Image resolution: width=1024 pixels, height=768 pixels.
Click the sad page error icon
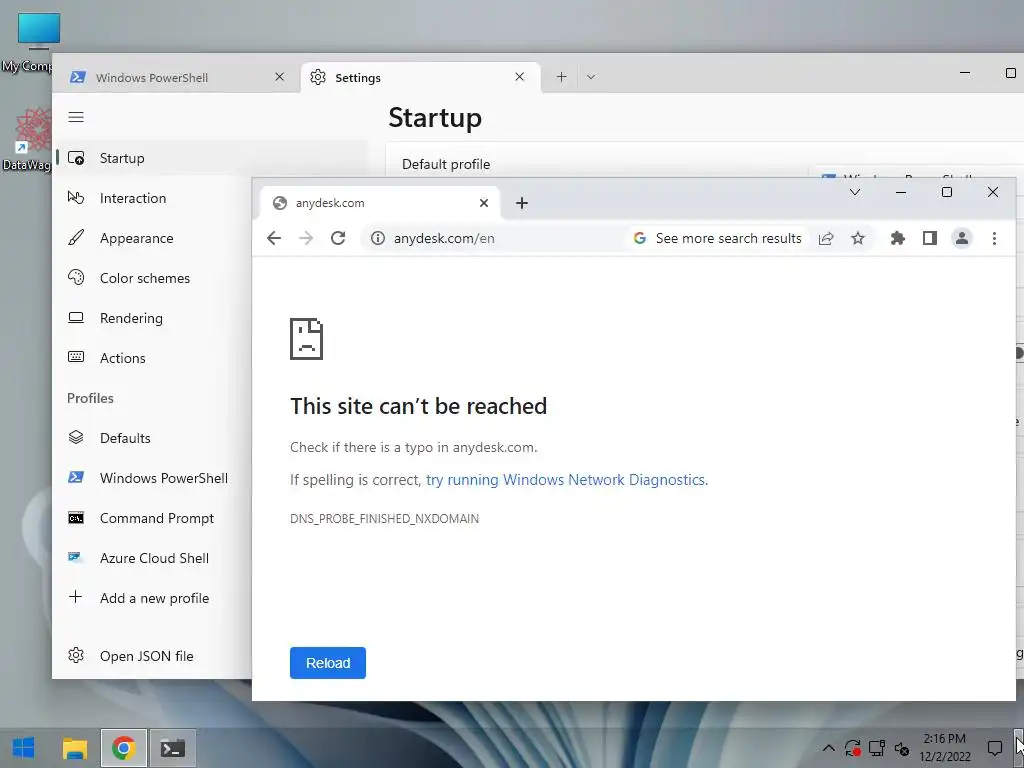(306, 339)
